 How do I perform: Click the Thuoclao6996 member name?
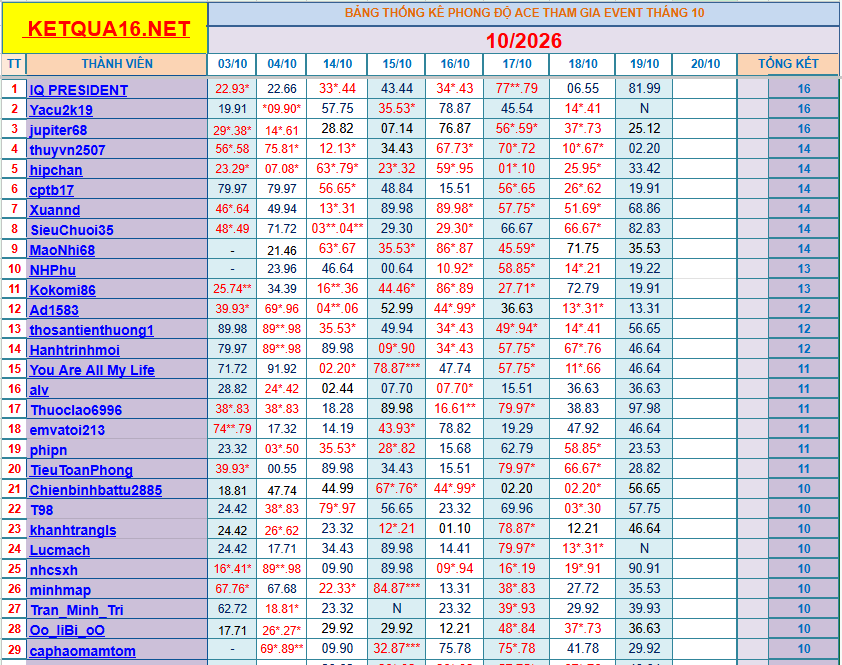click(76, 410)
